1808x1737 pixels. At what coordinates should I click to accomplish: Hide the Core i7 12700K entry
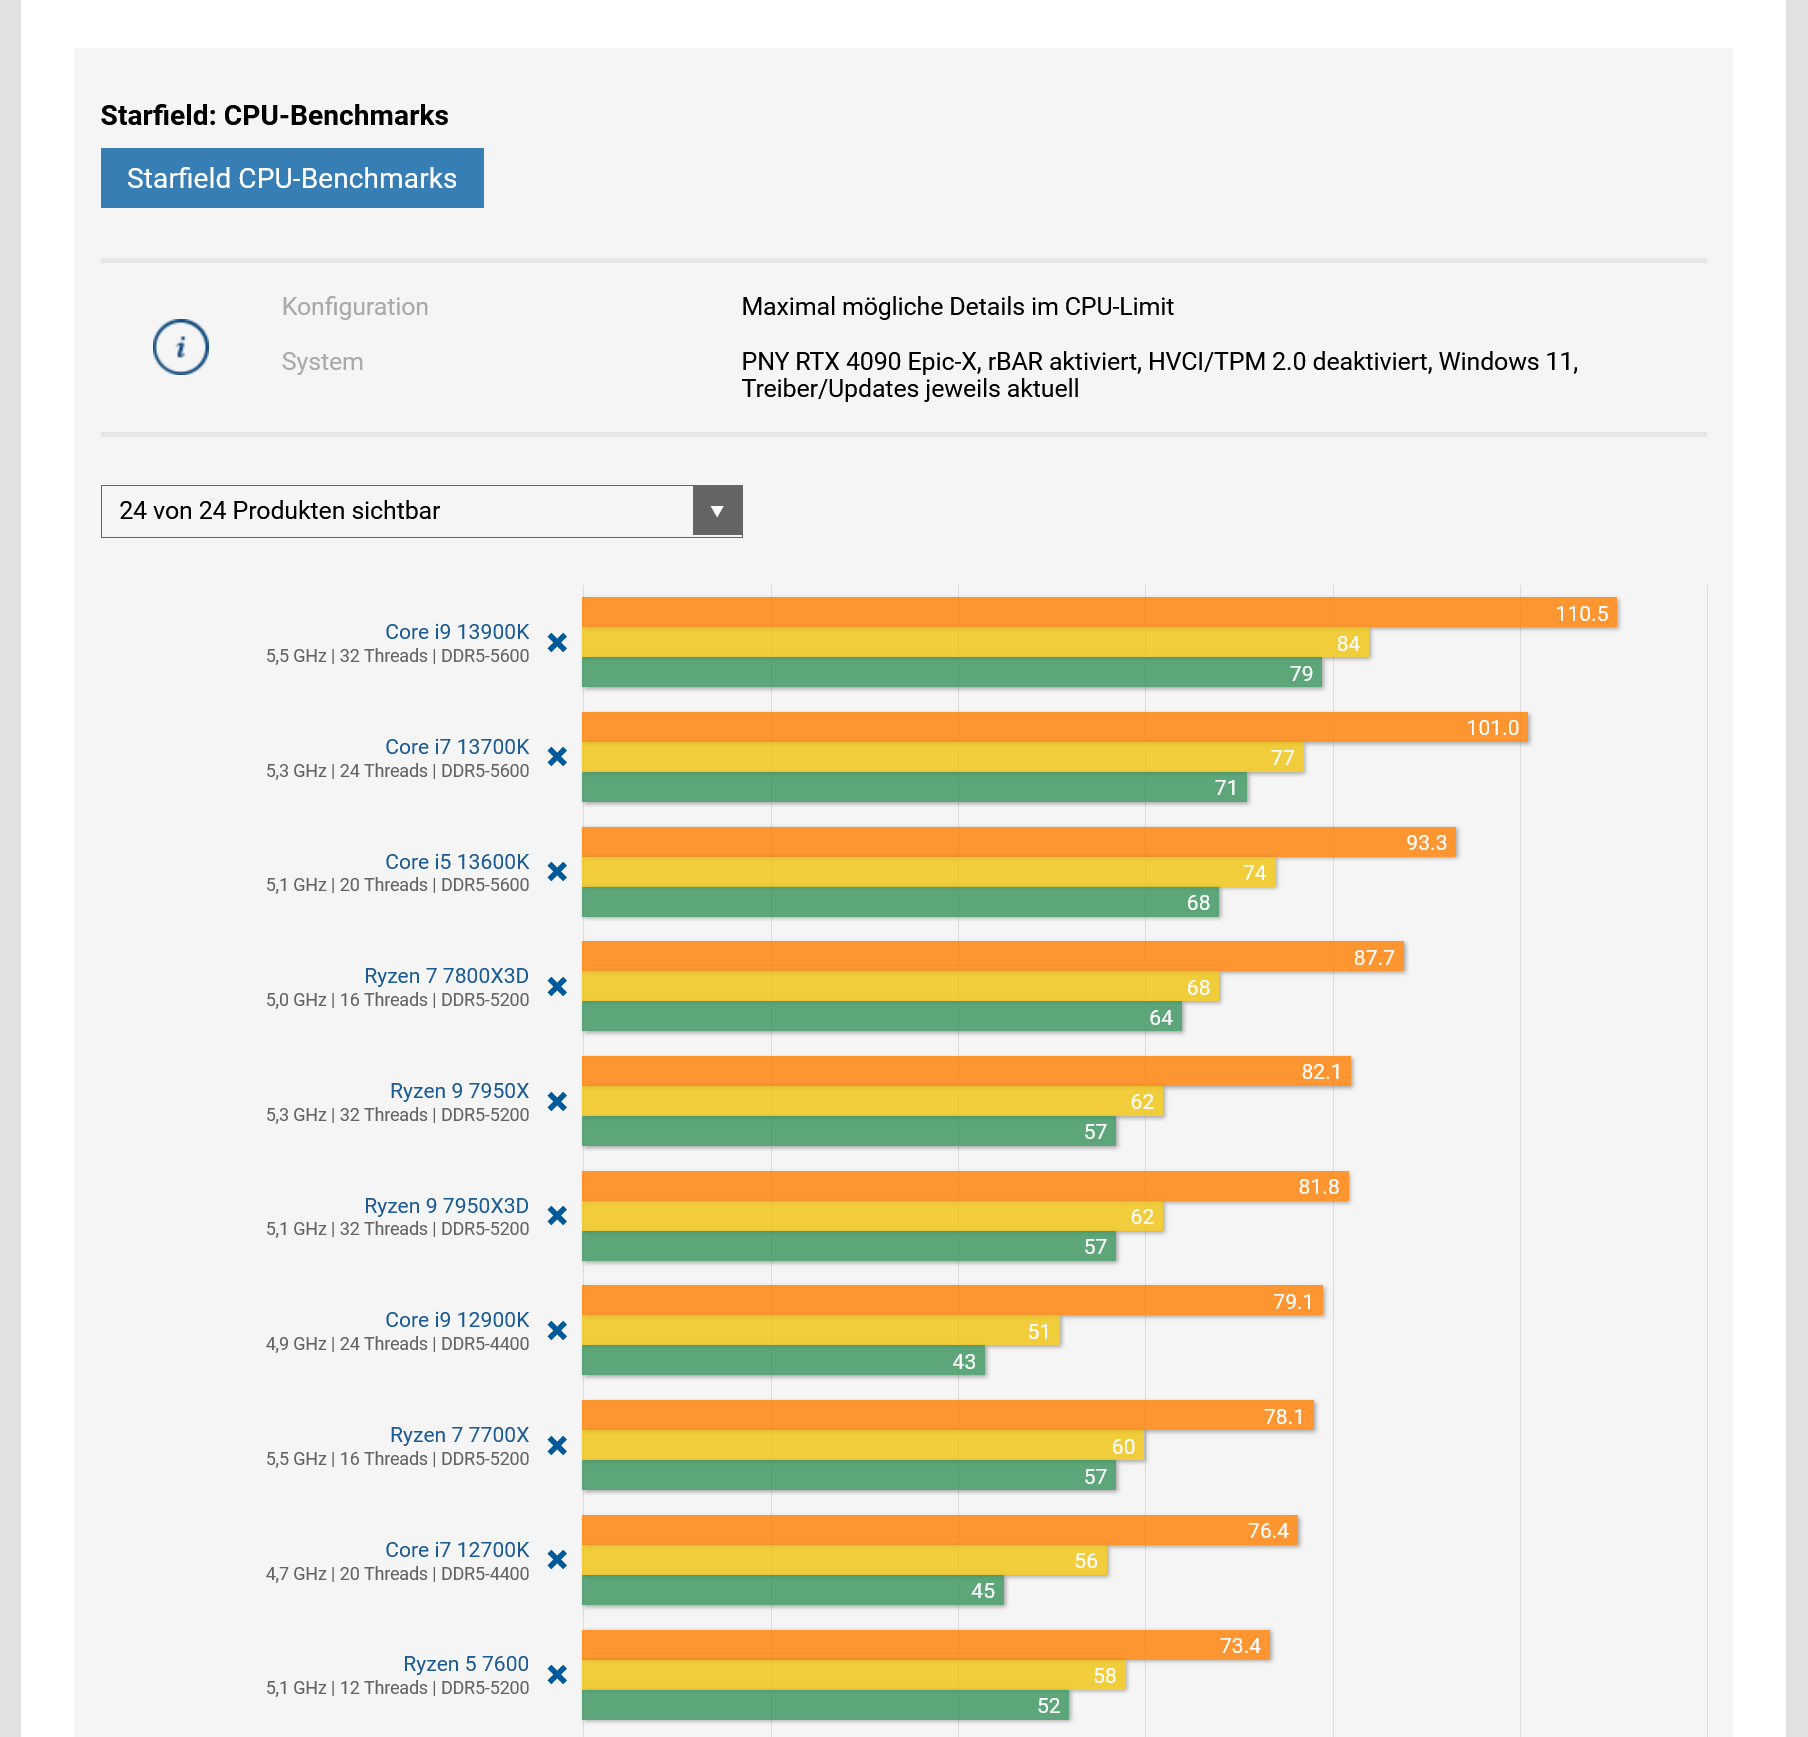[x=558, y=1560]
